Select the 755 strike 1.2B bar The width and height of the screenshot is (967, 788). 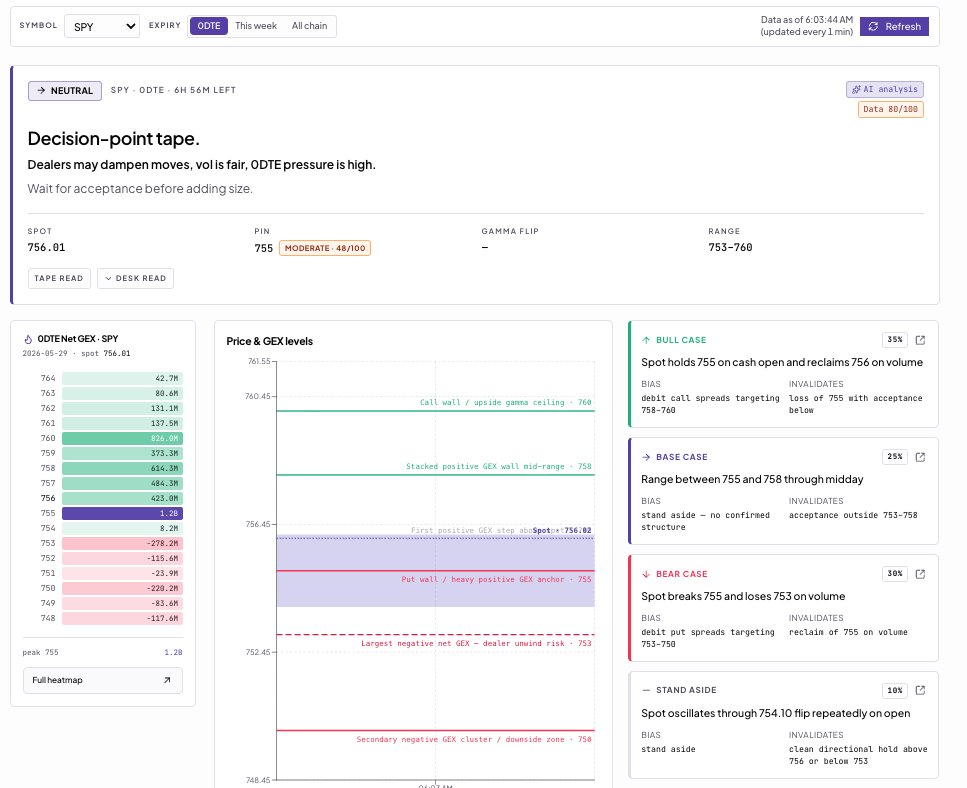pyautogui.click(x=122, y=513)
